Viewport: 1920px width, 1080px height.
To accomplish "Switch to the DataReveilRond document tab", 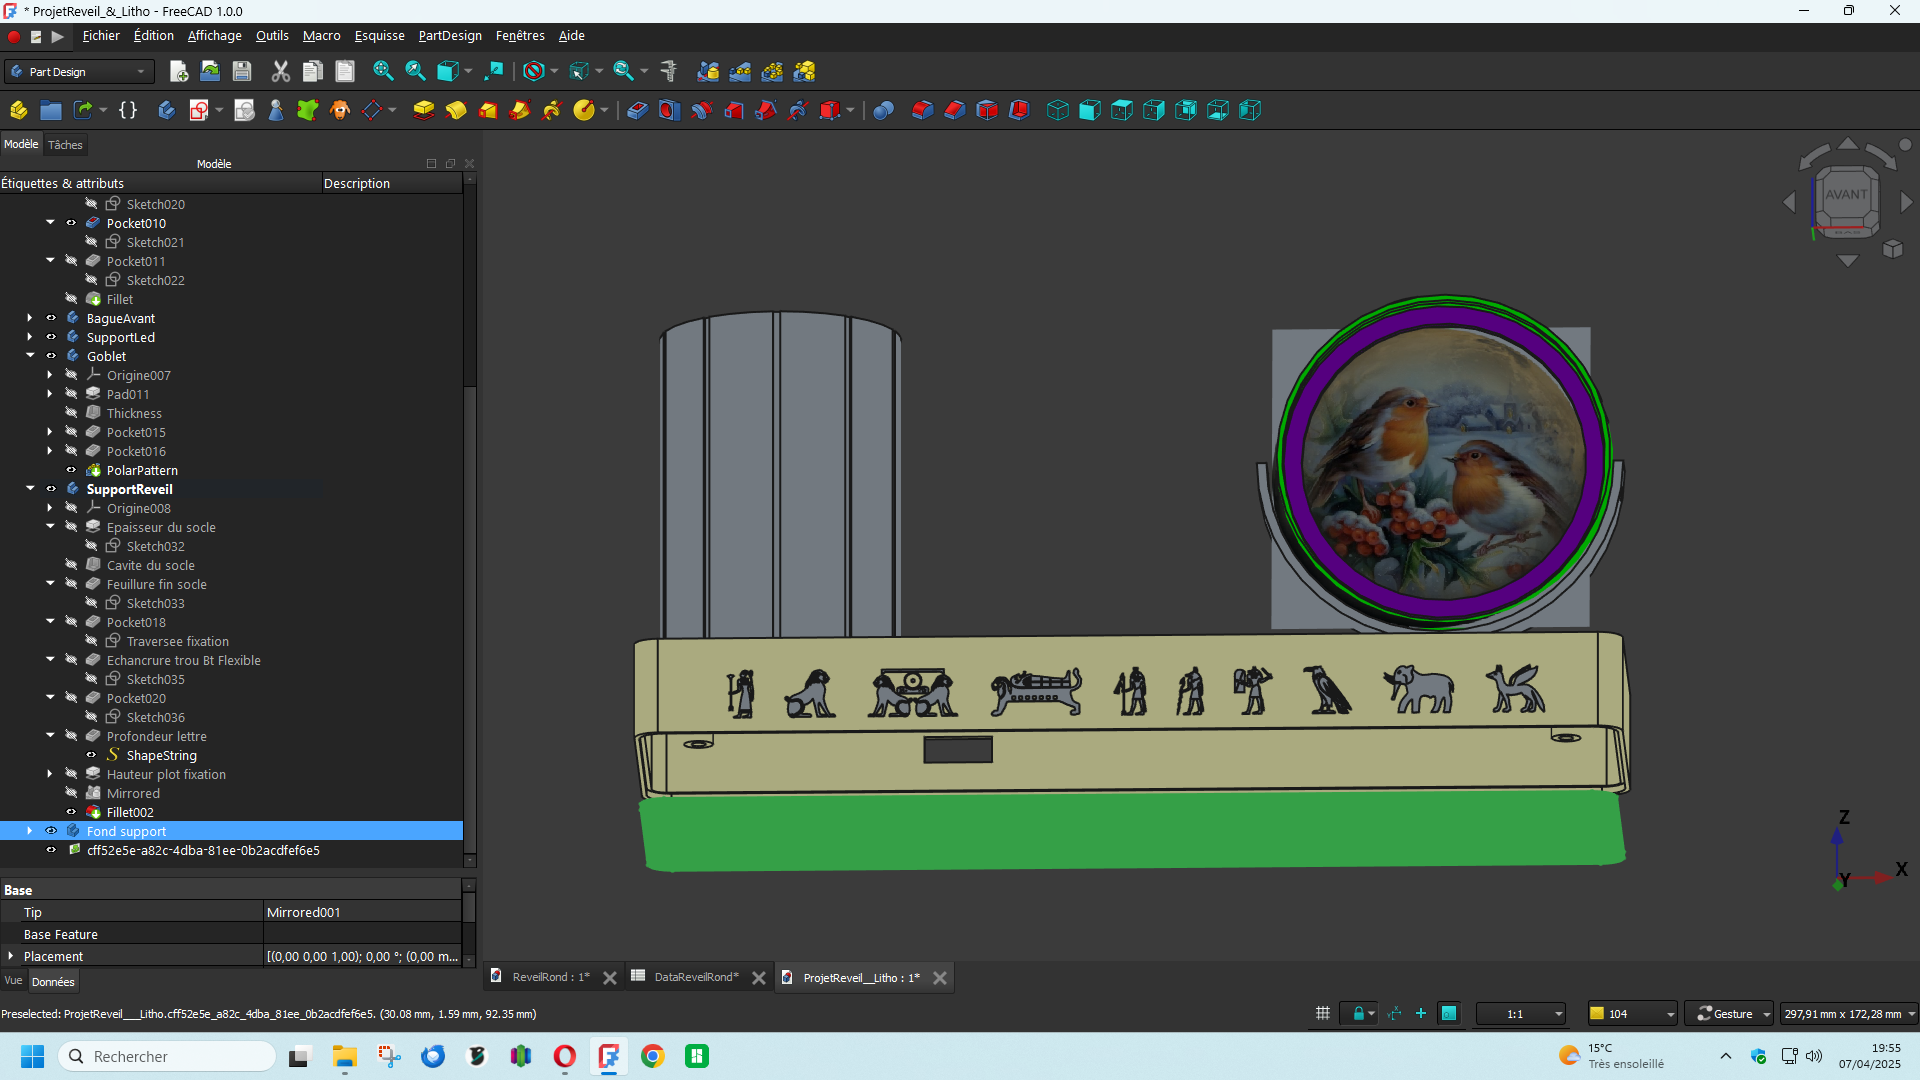I will pos(696,977).
